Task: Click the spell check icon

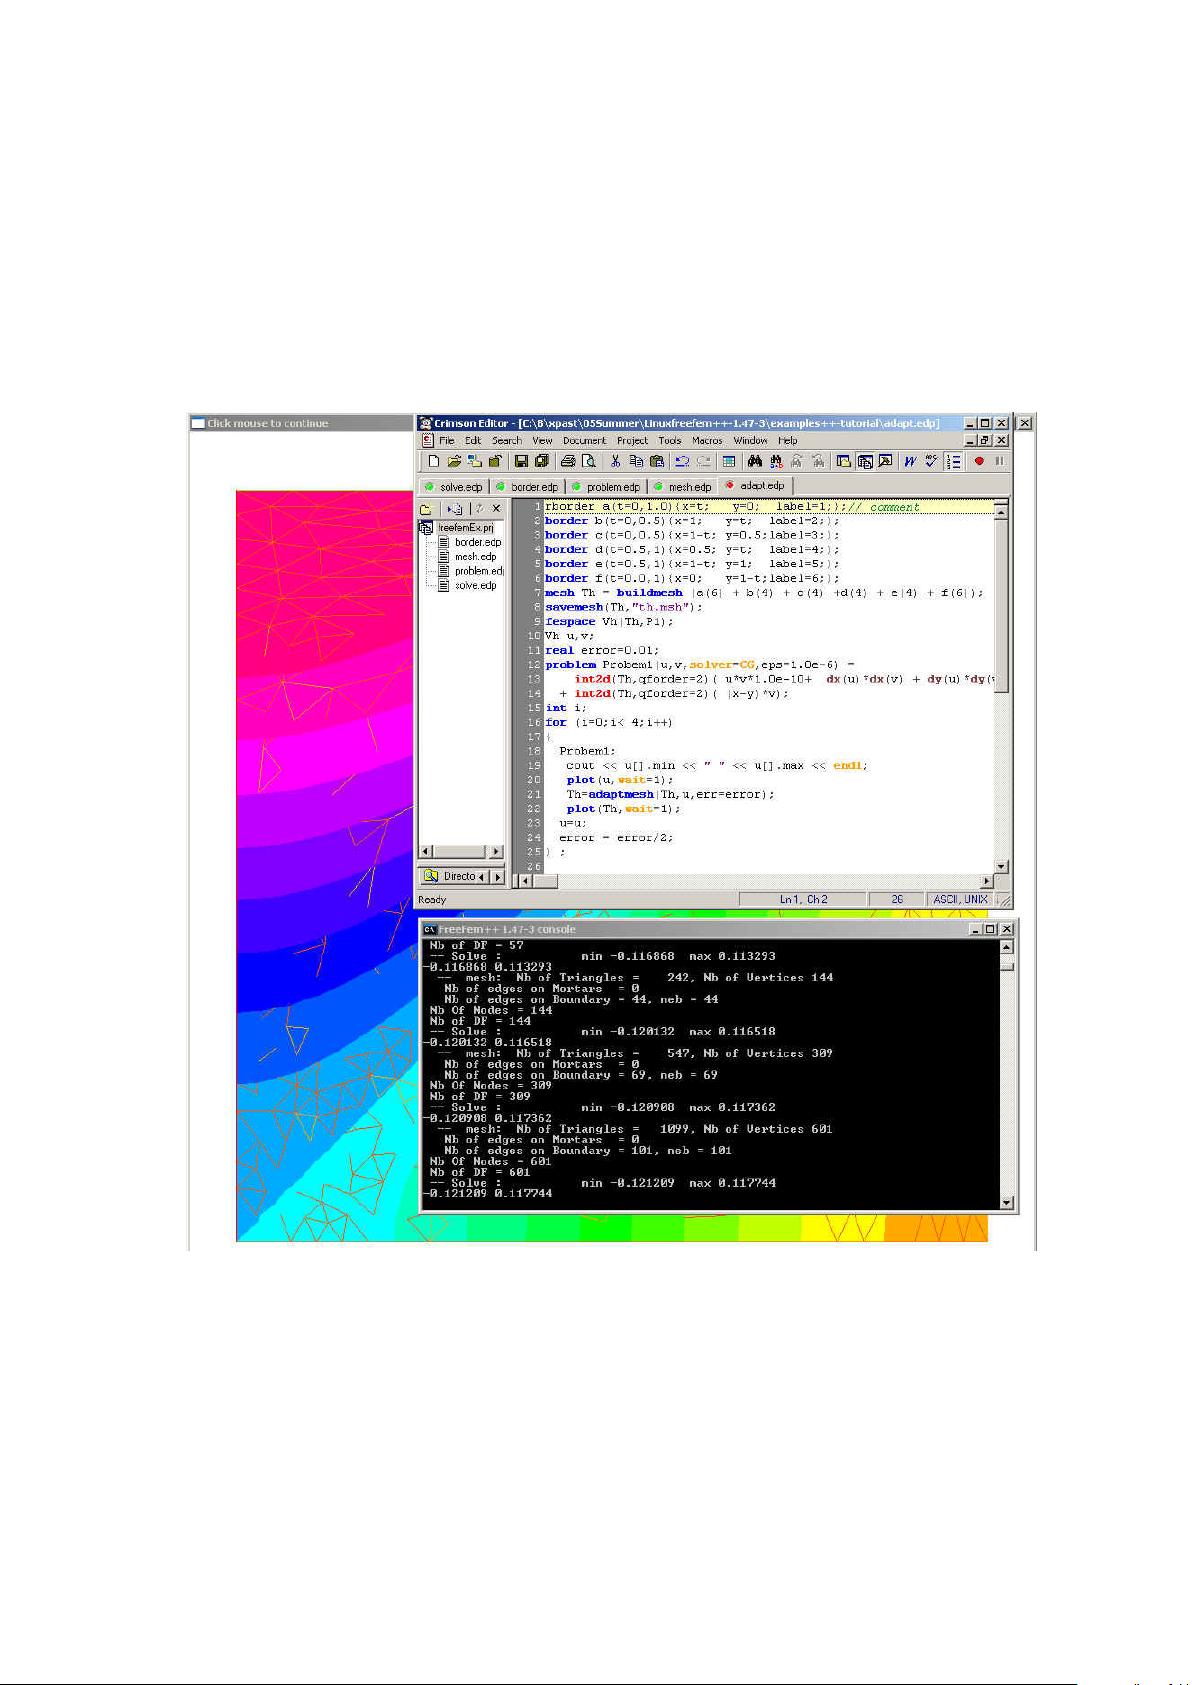Action: tap(931, 461)
